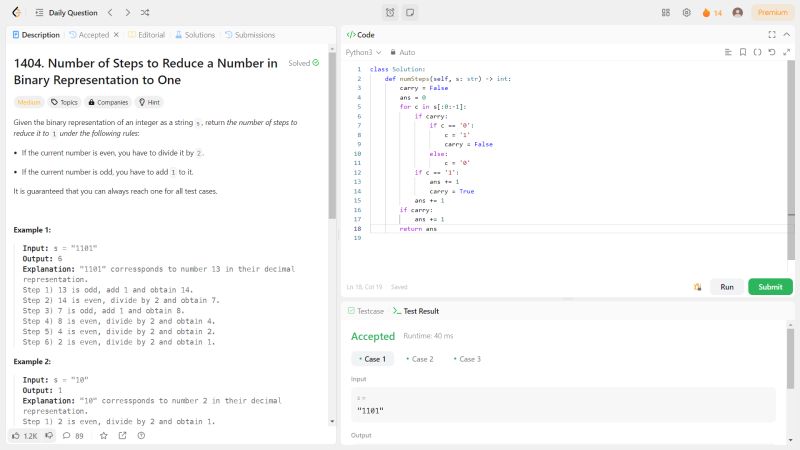Image resolution: width=800 pixels, height=450 pixels.
Task: Click the sticky note icon beside Run
Action: pos(697,287)
